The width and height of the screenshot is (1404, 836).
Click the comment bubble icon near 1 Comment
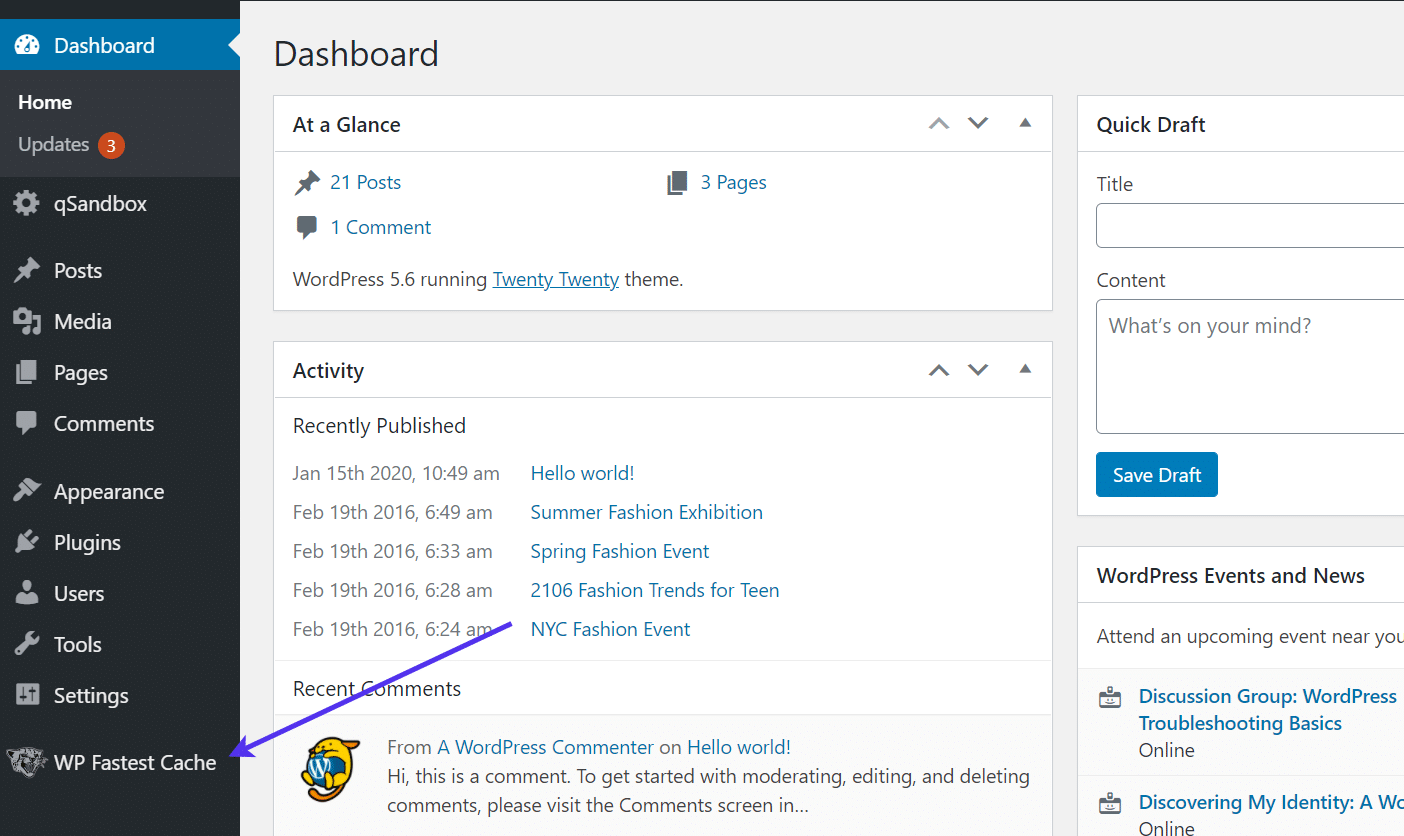tap(307, 226)
